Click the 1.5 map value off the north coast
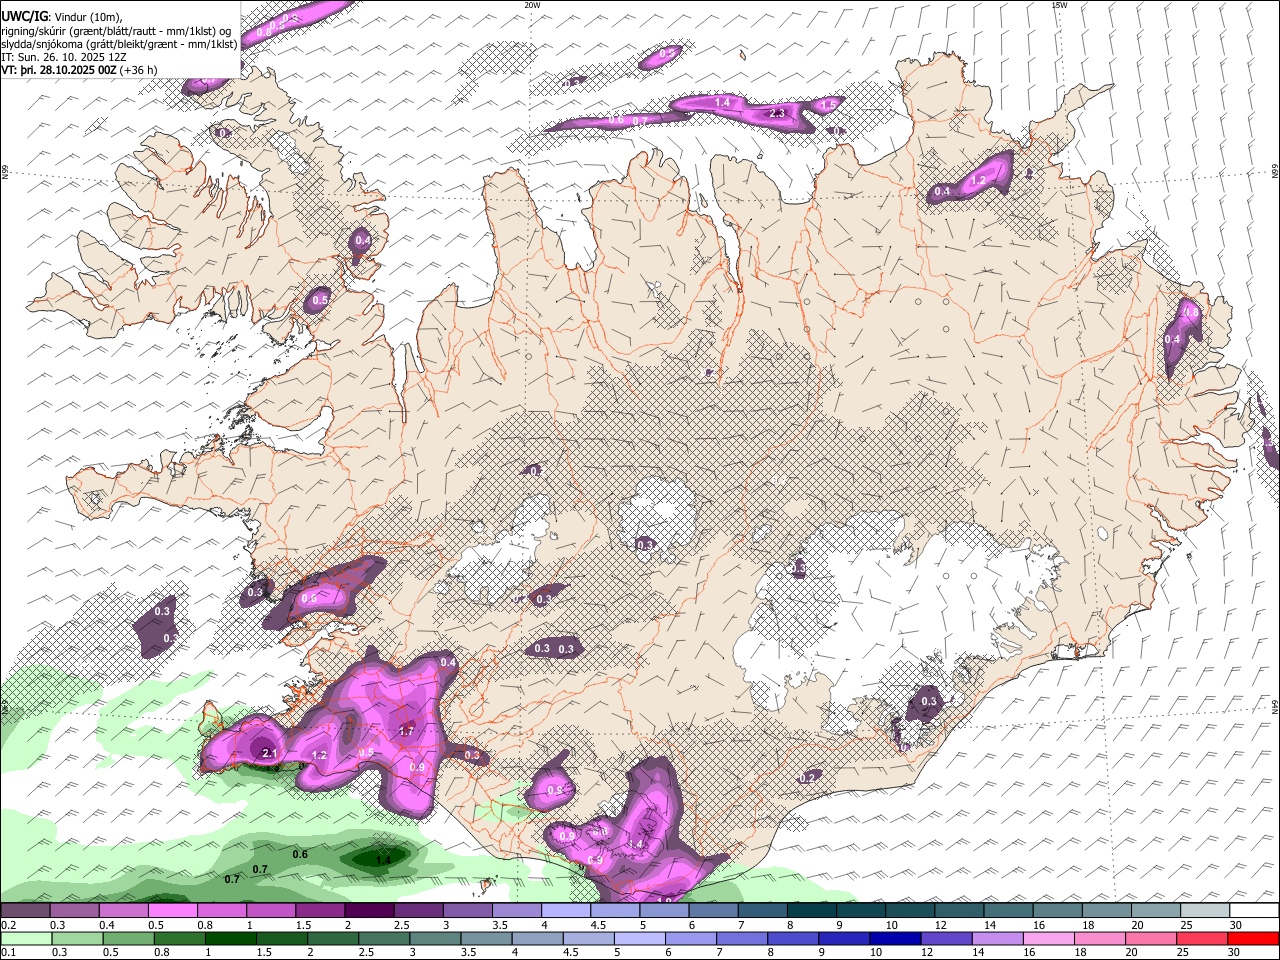This screenshot has height=960, width=1280. [x=827, y=105]
